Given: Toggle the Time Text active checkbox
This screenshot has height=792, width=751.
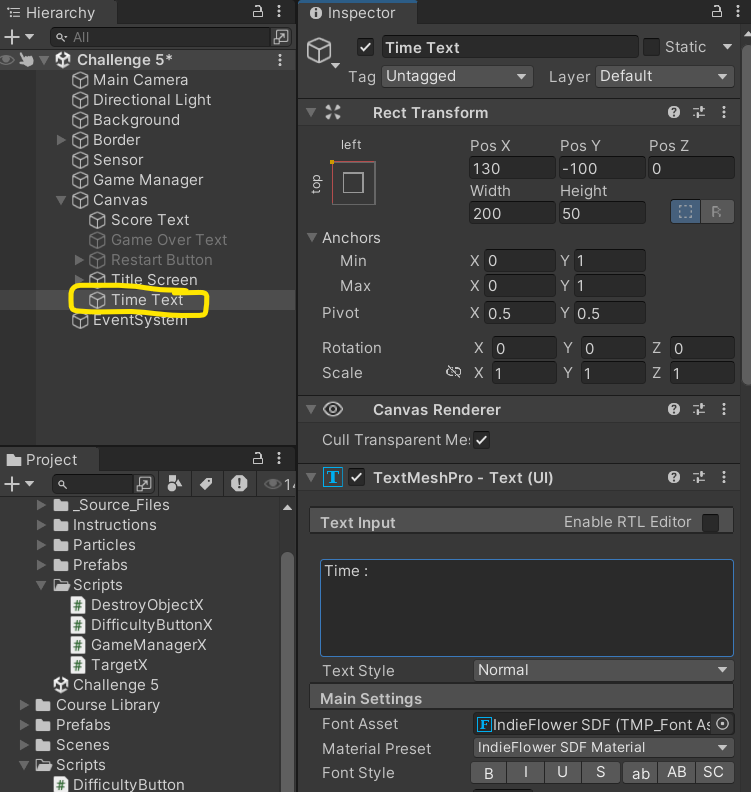Looking at the screenshot, I should 365,47.
